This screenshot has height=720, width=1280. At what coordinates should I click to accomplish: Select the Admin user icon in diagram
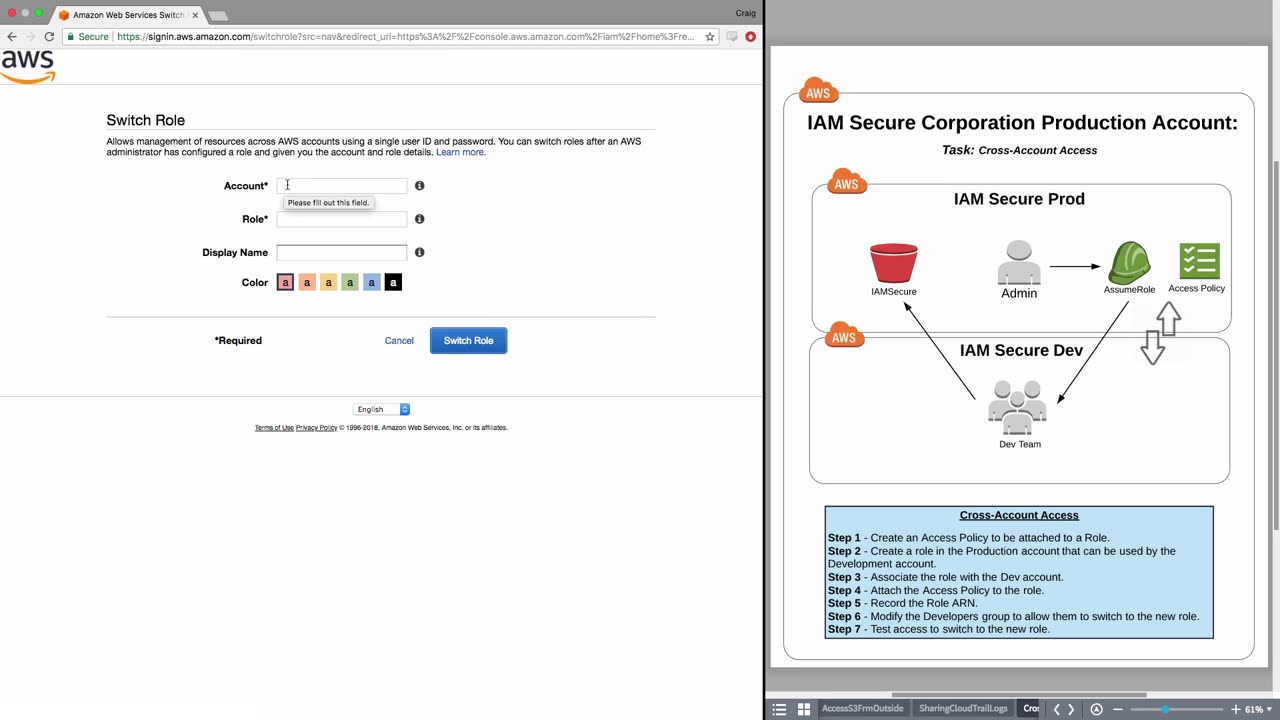click(1019, 262)
